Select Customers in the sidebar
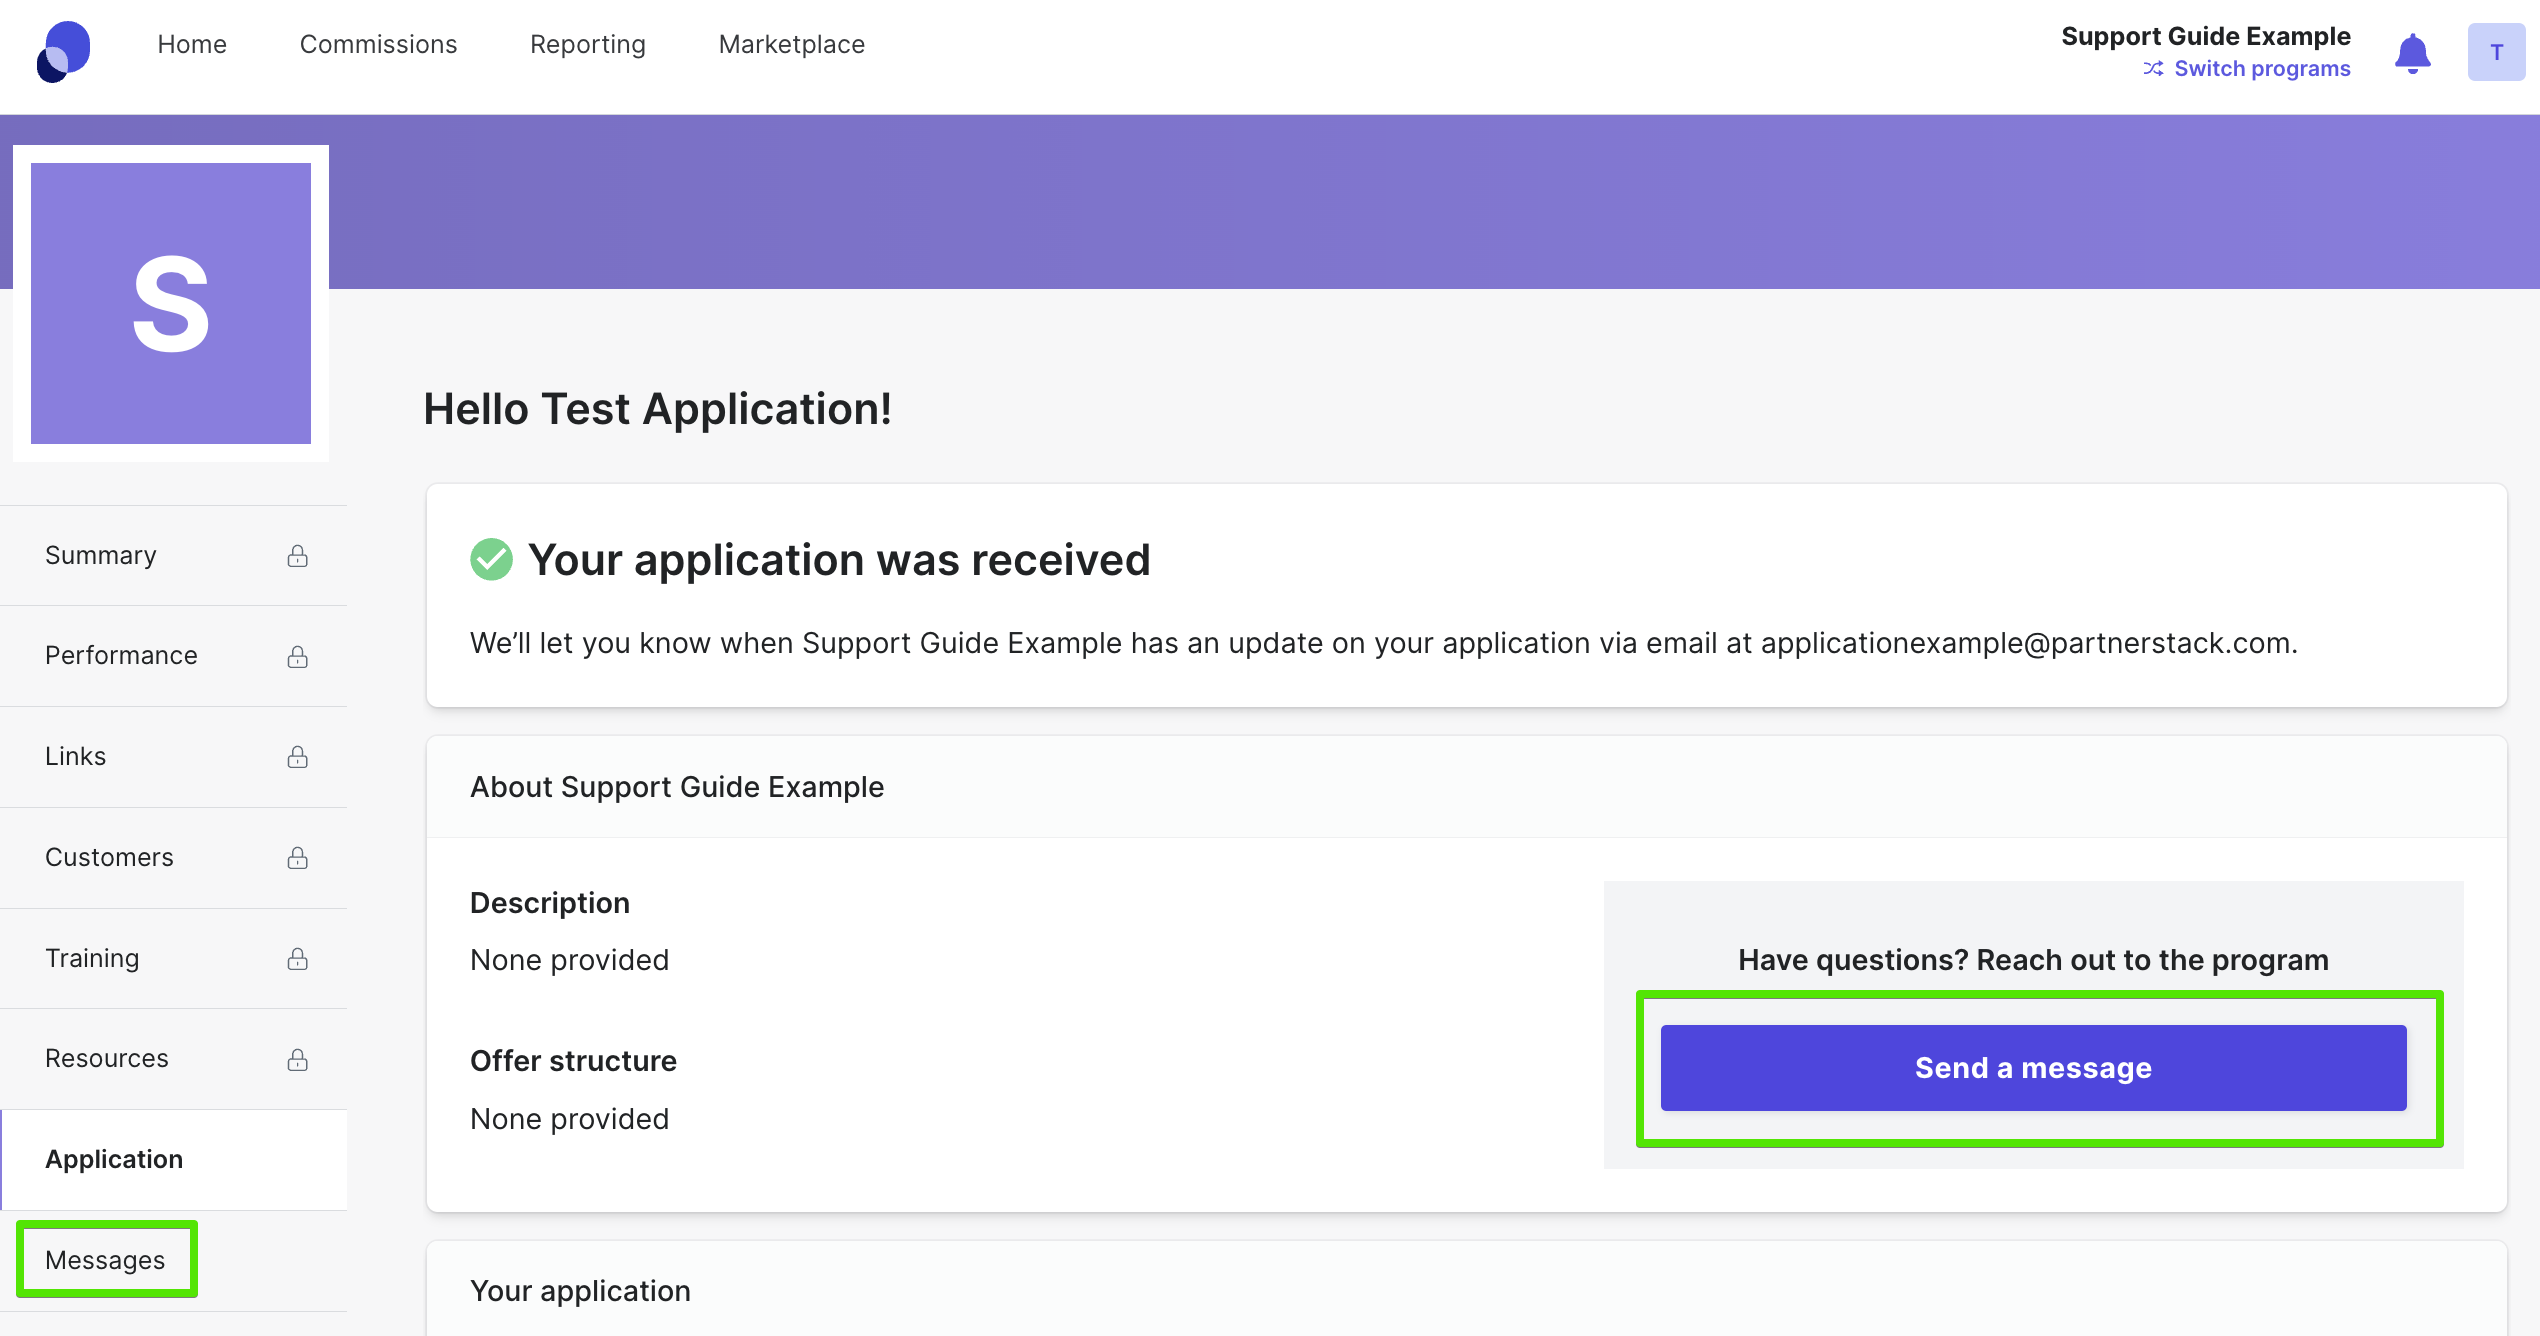The image size is (2540, 1336). coord(174,857)
